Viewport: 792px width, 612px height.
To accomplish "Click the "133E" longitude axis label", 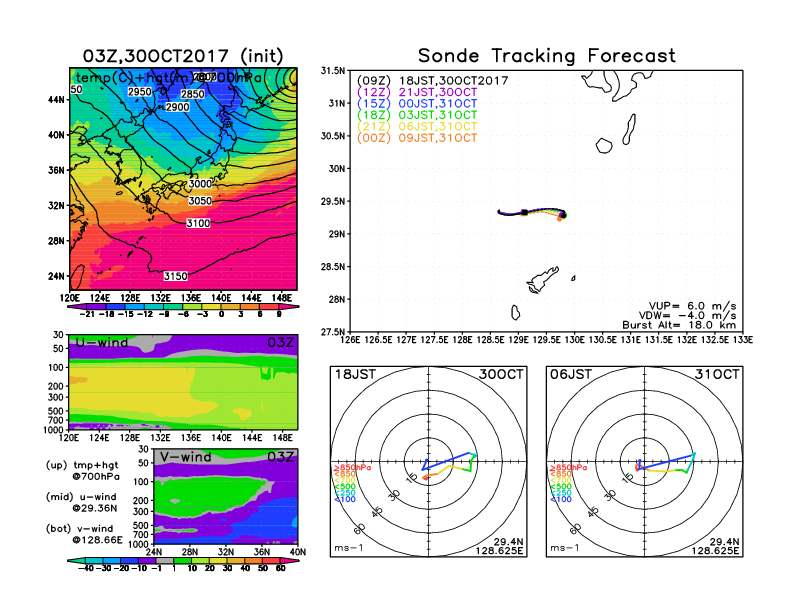I will (x=743, y=340).
